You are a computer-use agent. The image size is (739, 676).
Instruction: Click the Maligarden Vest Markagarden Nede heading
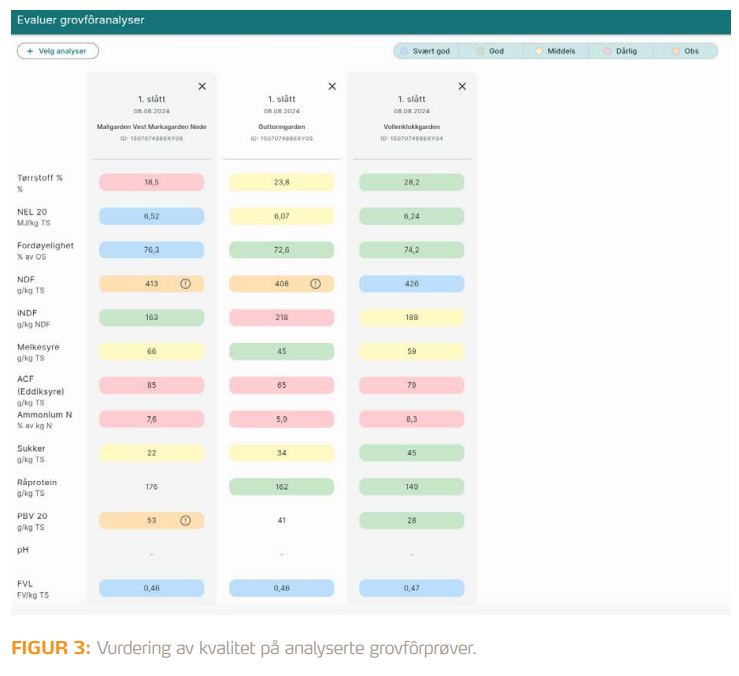pos(152,127)
